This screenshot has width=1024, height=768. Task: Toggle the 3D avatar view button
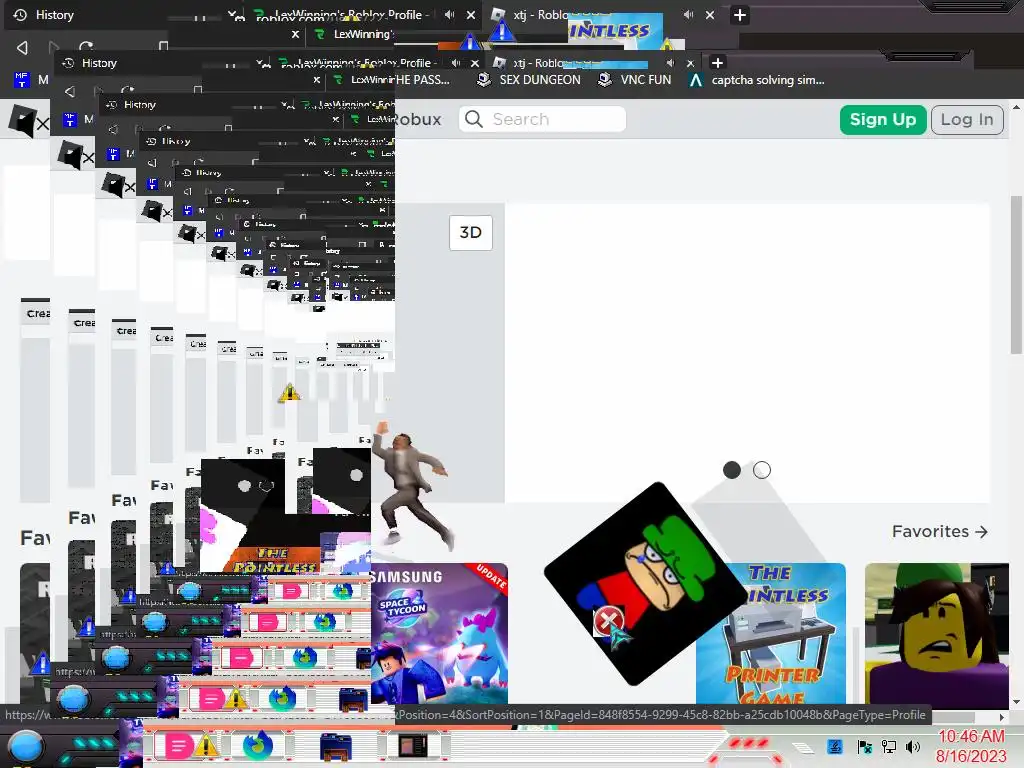click(x=471, y=232)
